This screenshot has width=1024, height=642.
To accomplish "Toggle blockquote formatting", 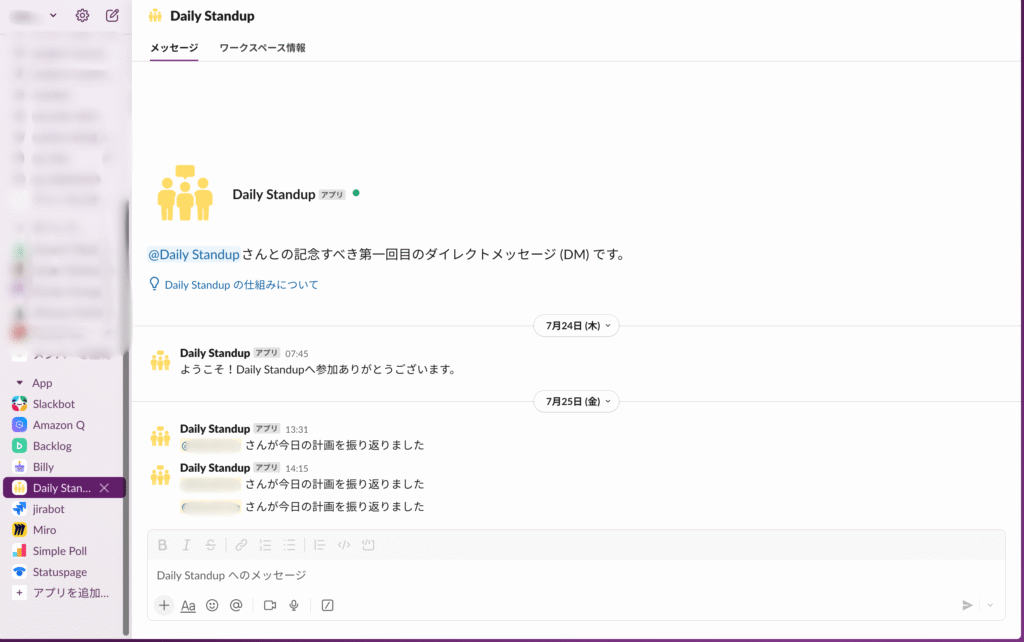I will [x=319, y=545].
